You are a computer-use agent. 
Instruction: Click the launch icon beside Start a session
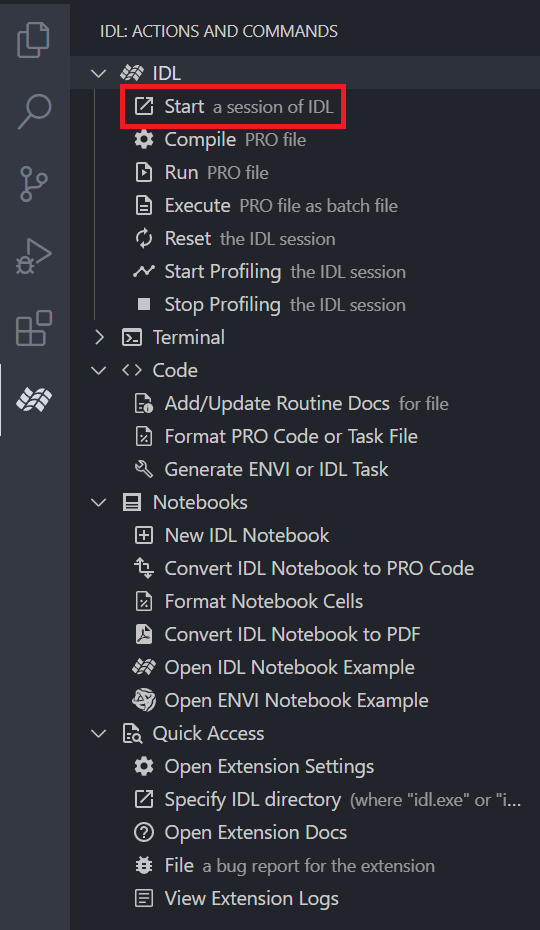(x=144, y=107)
